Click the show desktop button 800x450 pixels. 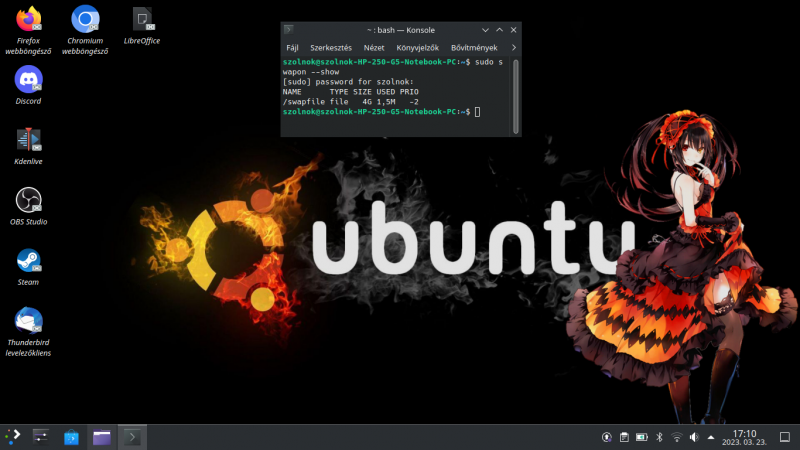785,437
